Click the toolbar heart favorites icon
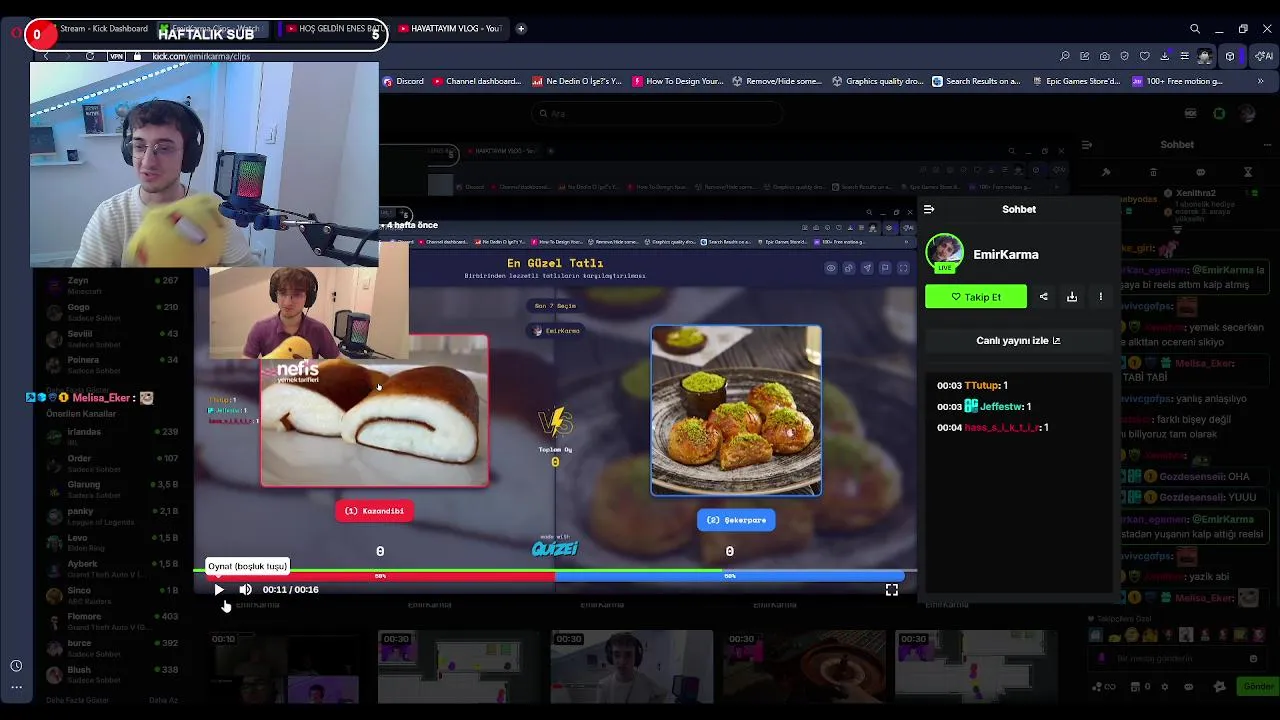Image resolution: width=1280 pixels, height=720 pixels. [1145, 56]
